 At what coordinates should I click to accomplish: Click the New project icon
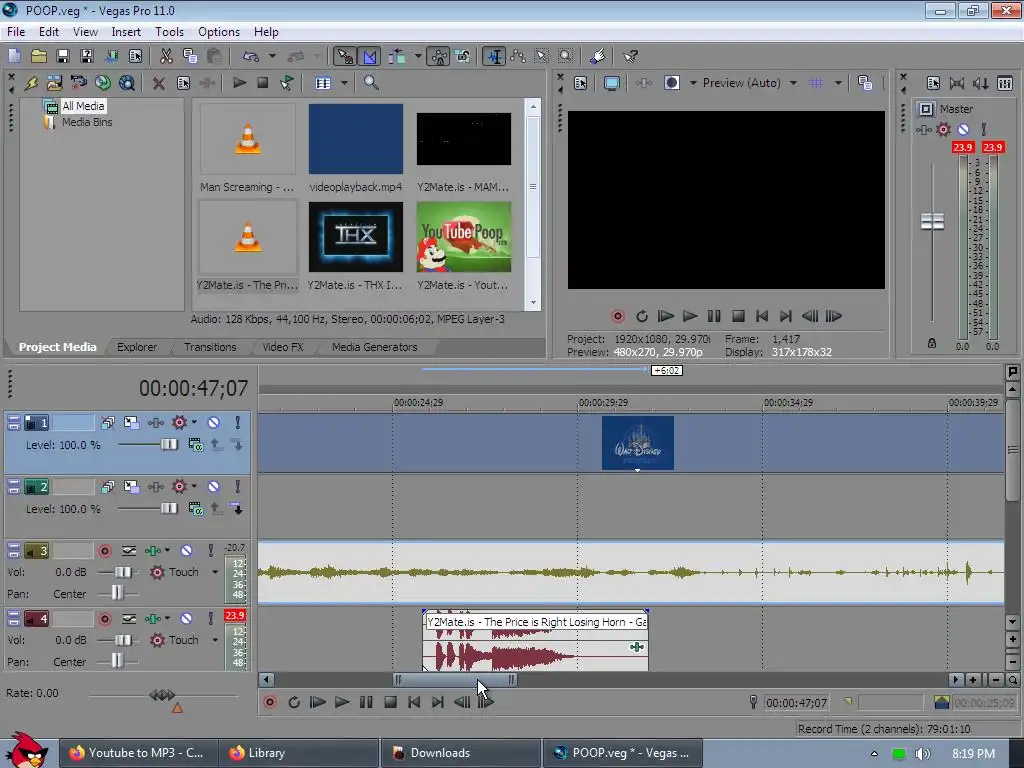point(14,56)
